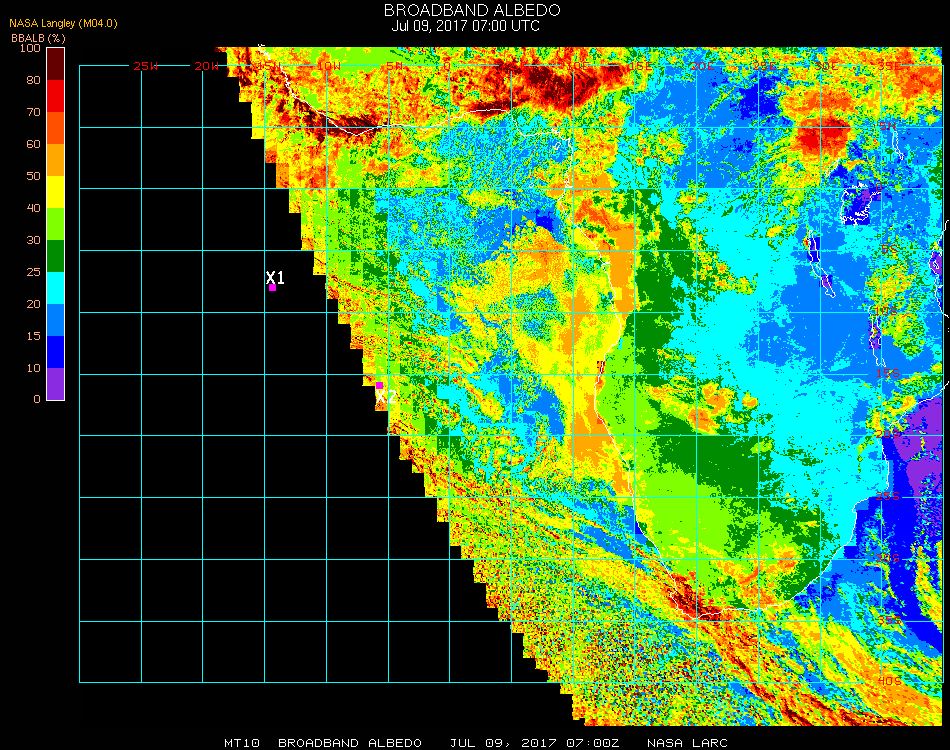Select the orange 50-60% legend color
Viewport: 950px width, 750px height.
[x=56, y=160]
